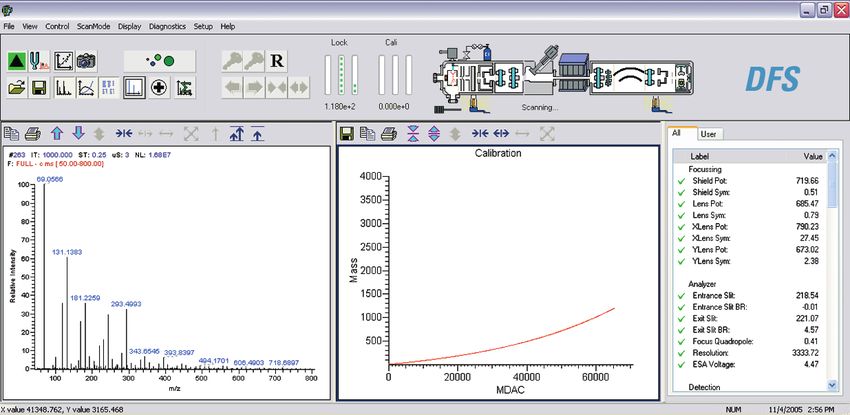
Task: Click the gray left arrow button
Action: pos(233,88)
